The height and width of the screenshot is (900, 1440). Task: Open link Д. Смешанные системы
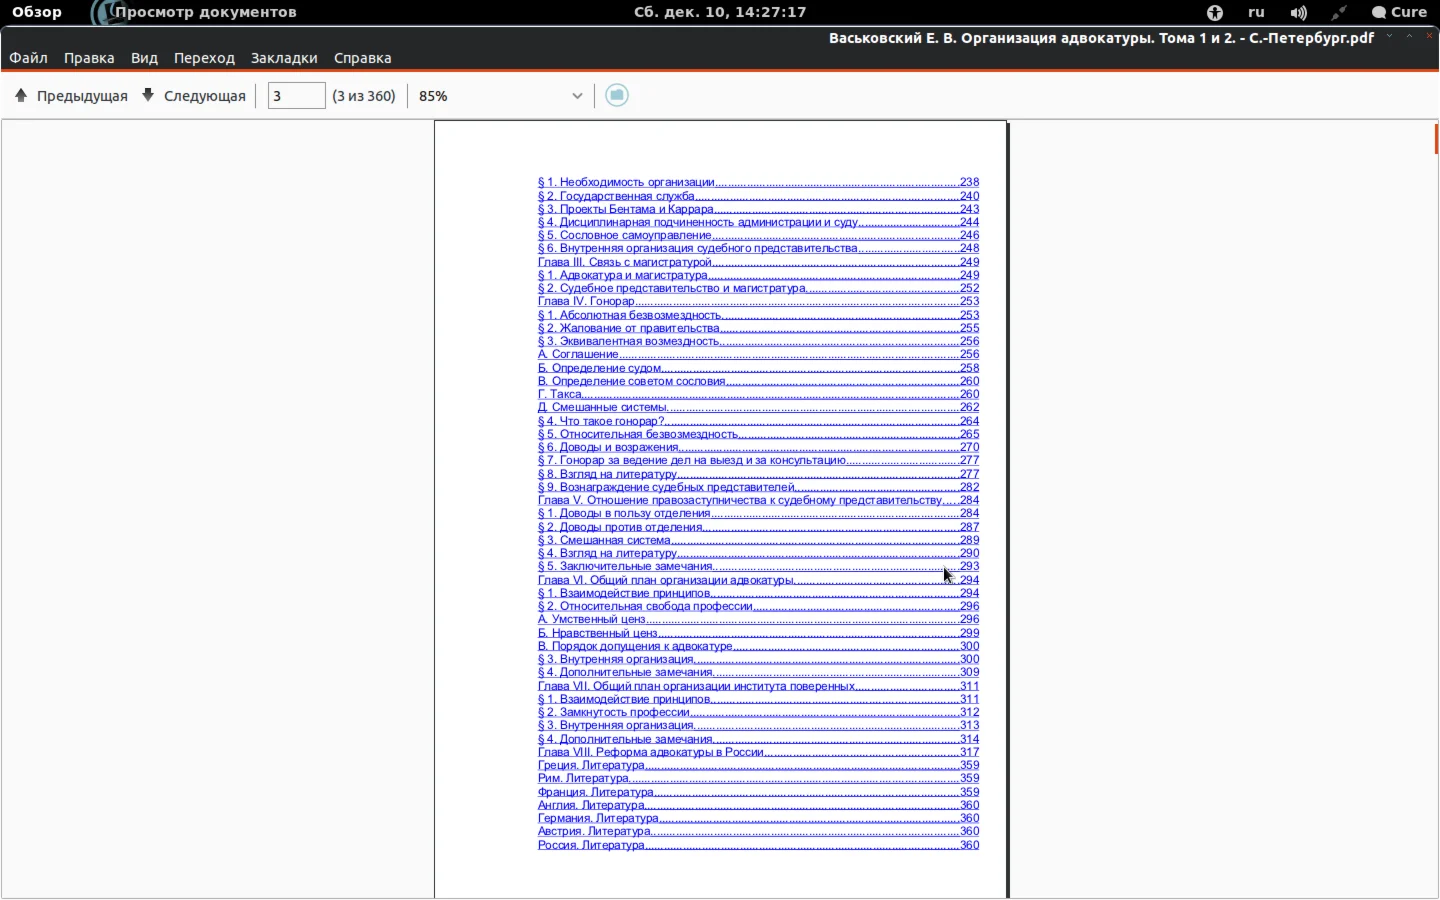pos(603,407)
